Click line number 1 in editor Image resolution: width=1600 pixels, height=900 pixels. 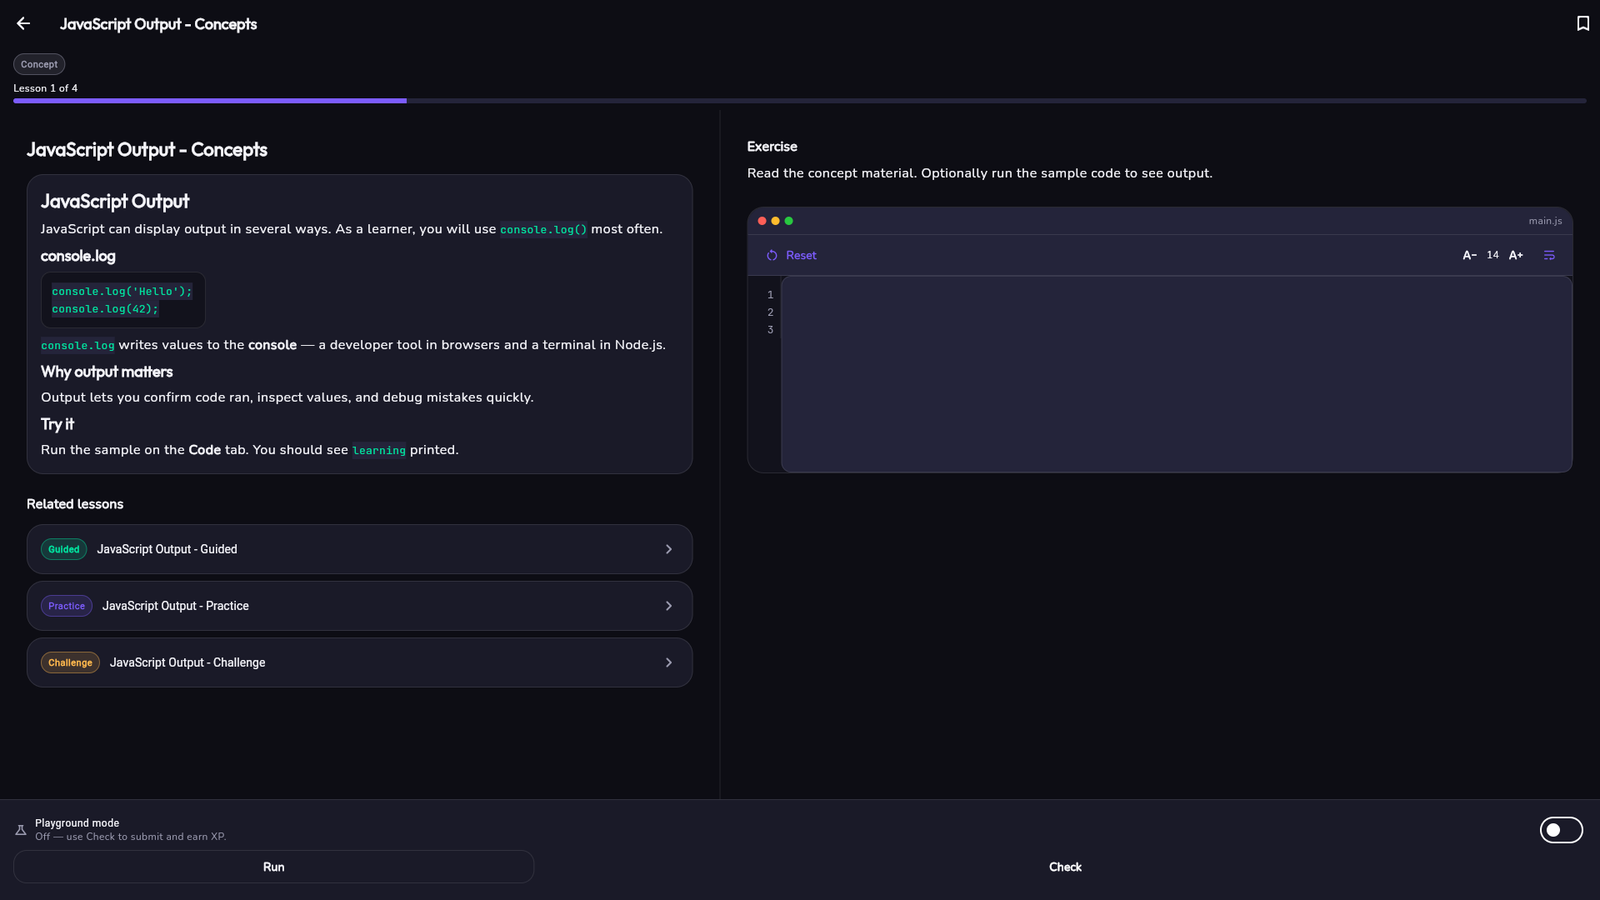pyautogui.click(x=770, y=295)
